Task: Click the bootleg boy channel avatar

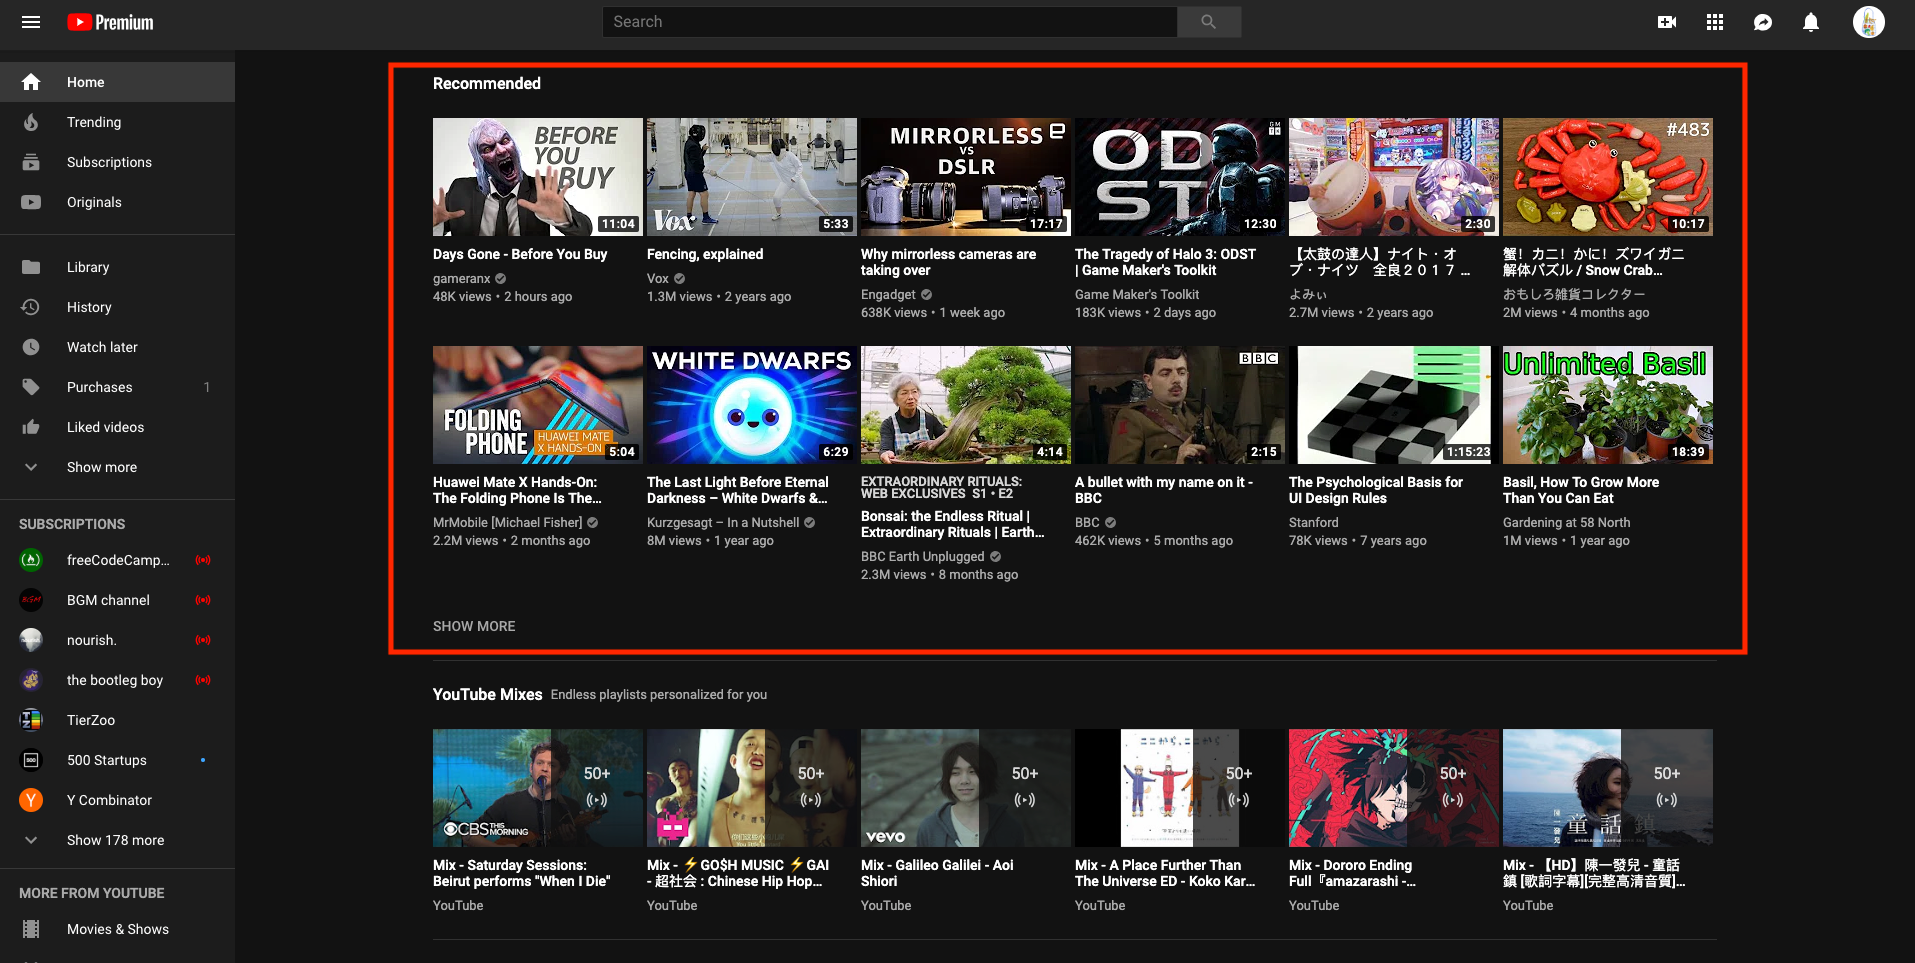Action: point(31,680)
